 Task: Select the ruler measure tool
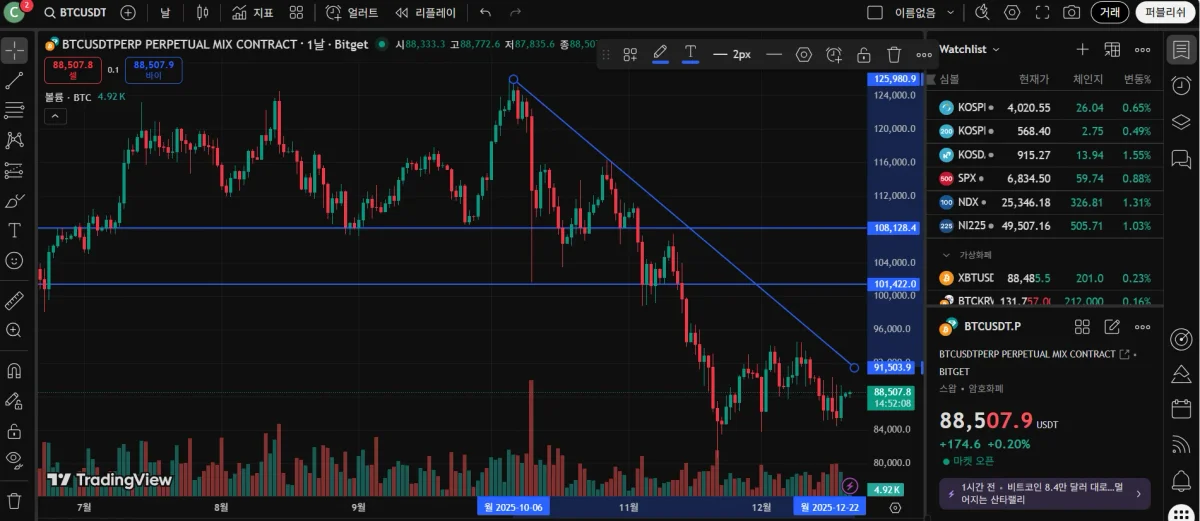(x=14, y=300)
